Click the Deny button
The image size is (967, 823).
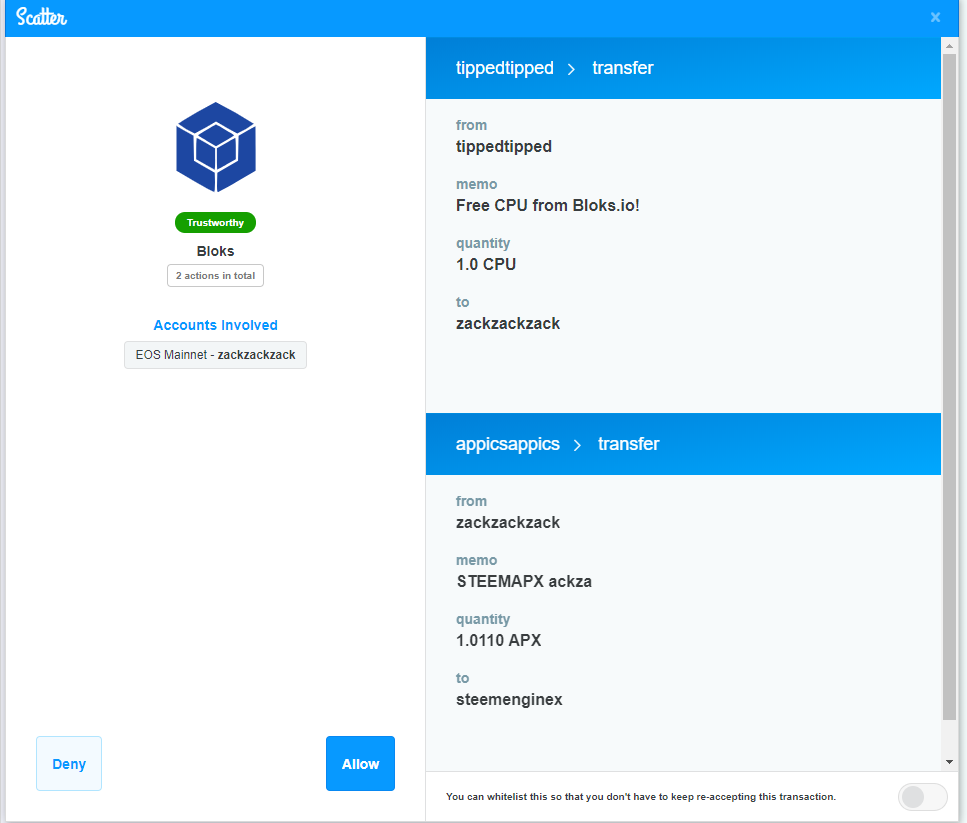(69, 763)
